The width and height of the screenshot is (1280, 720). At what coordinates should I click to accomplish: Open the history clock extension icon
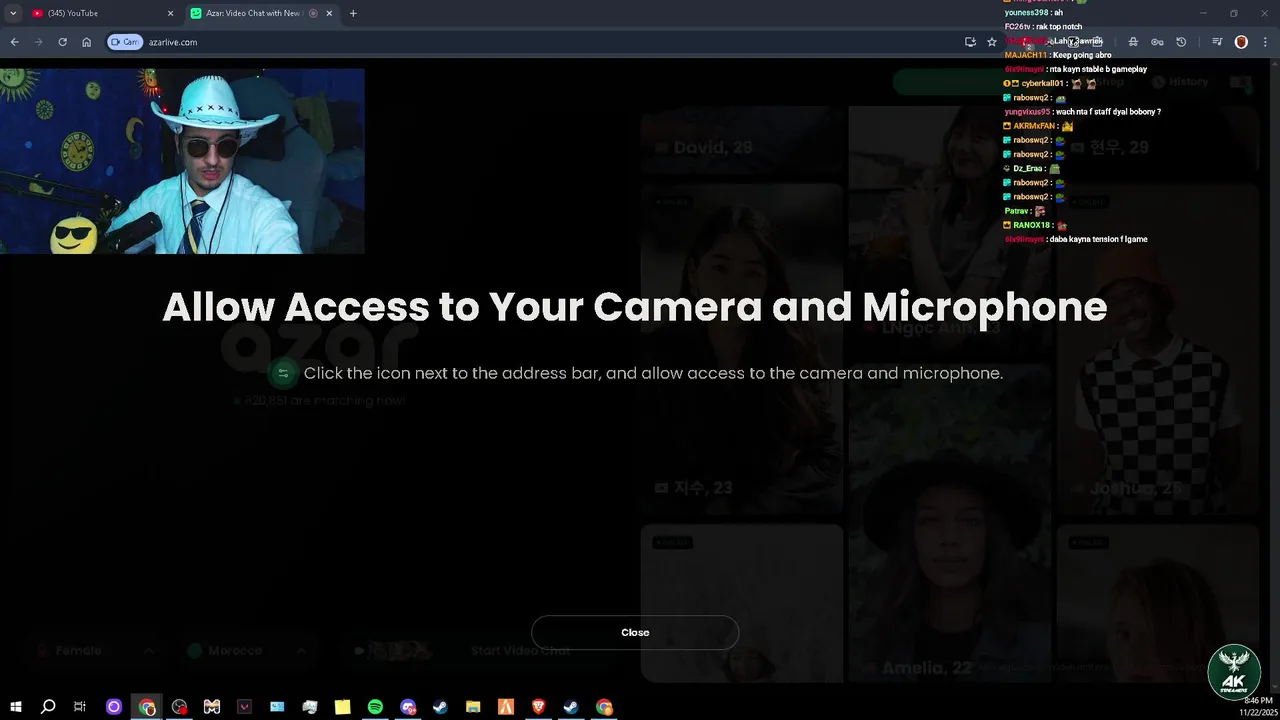pyautogui.click(x=1181, y=42)
